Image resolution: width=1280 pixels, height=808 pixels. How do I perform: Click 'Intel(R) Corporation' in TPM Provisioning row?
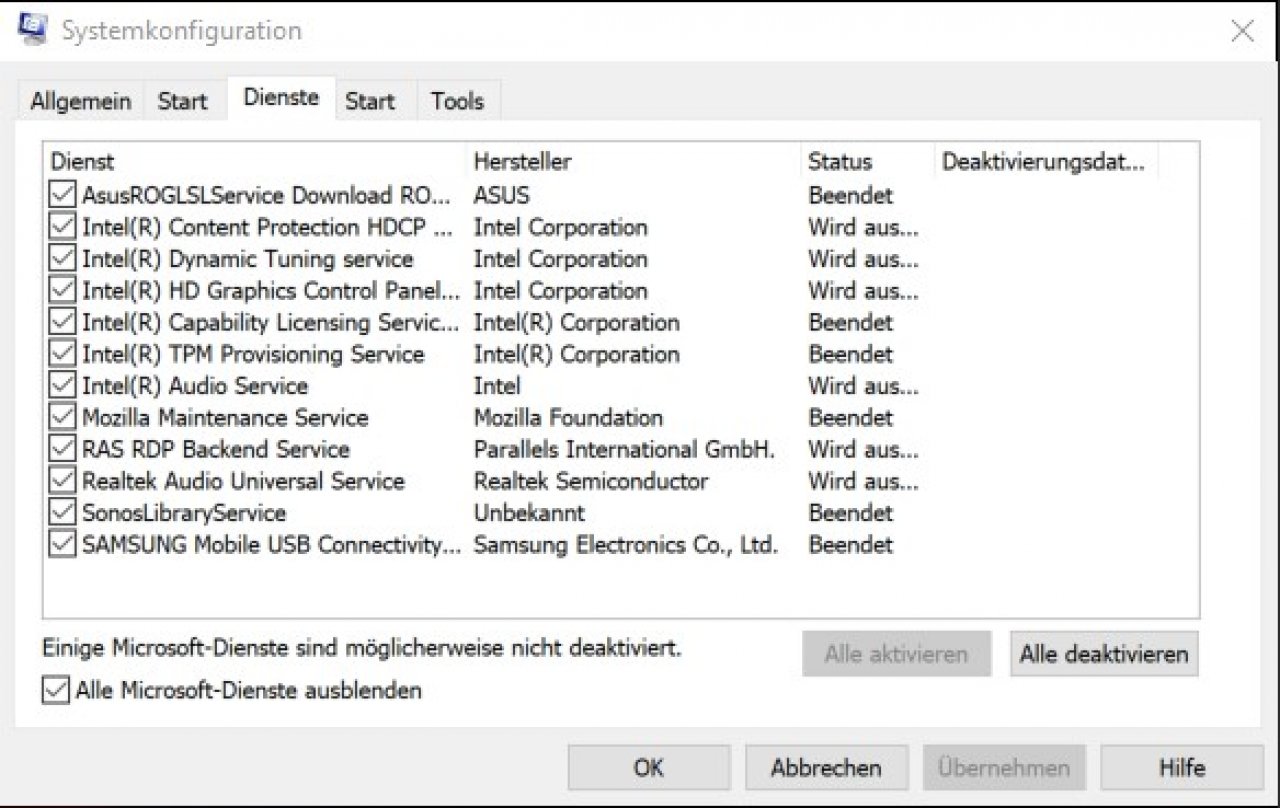coord(576,354)
